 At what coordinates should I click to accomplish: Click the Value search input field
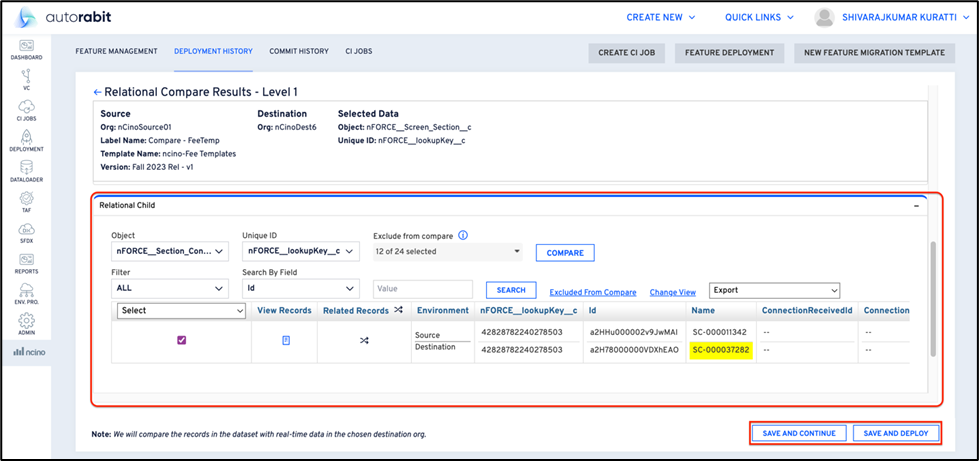423,290
